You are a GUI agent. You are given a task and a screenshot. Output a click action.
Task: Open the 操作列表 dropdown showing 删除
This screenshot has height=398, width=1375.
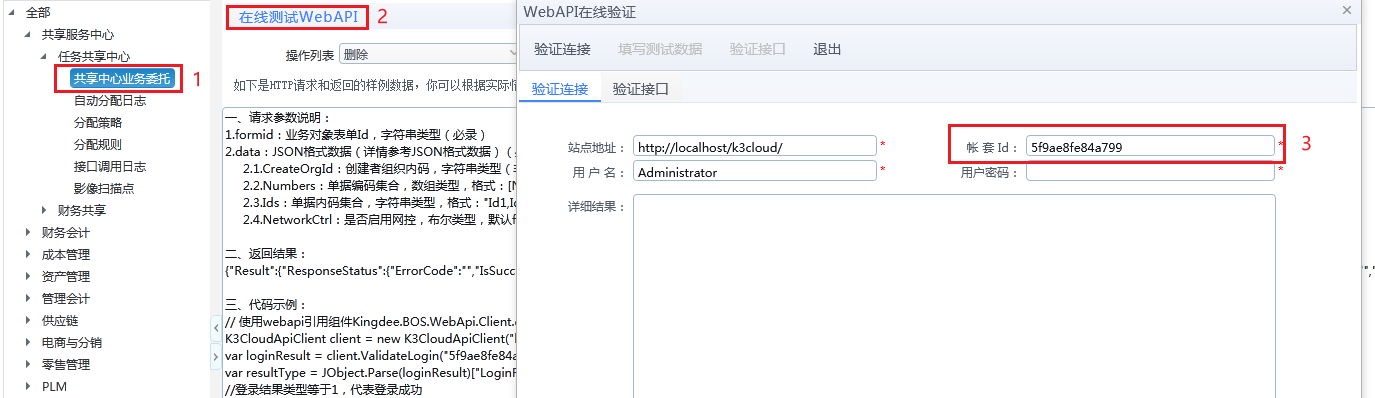click(x=427, y=54)
